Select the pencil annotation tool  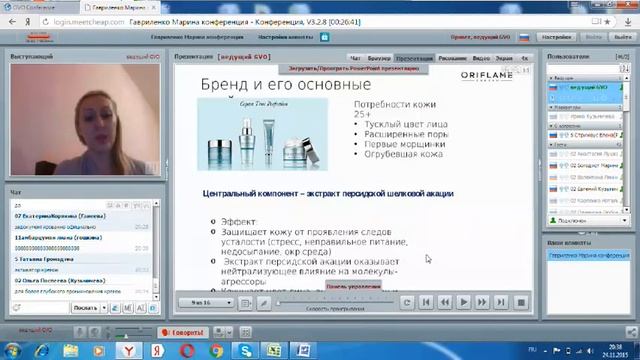point(264,303)
